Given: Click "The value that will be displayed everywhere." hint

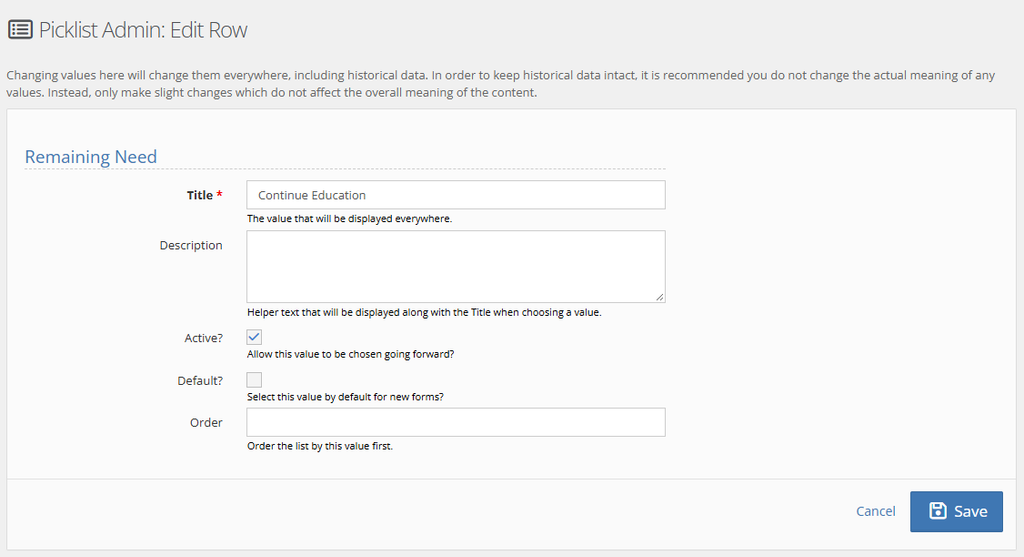Looking at the screenshot, I should [349, 219].
